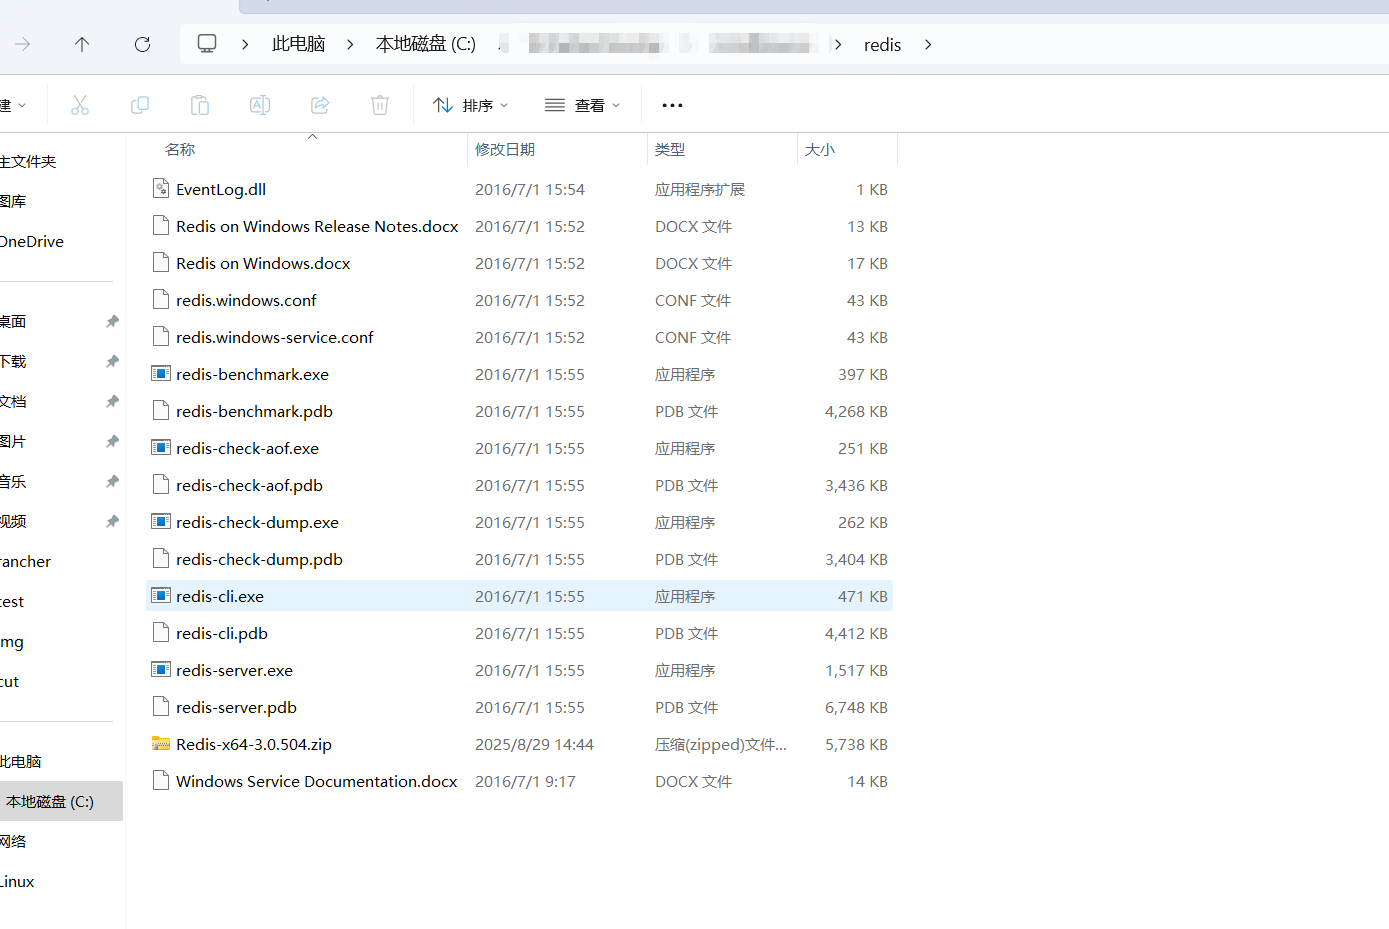Viewport: 1389px width, 929px height.
Task: Open OneDrive in the sidebar
Action: 32,241
